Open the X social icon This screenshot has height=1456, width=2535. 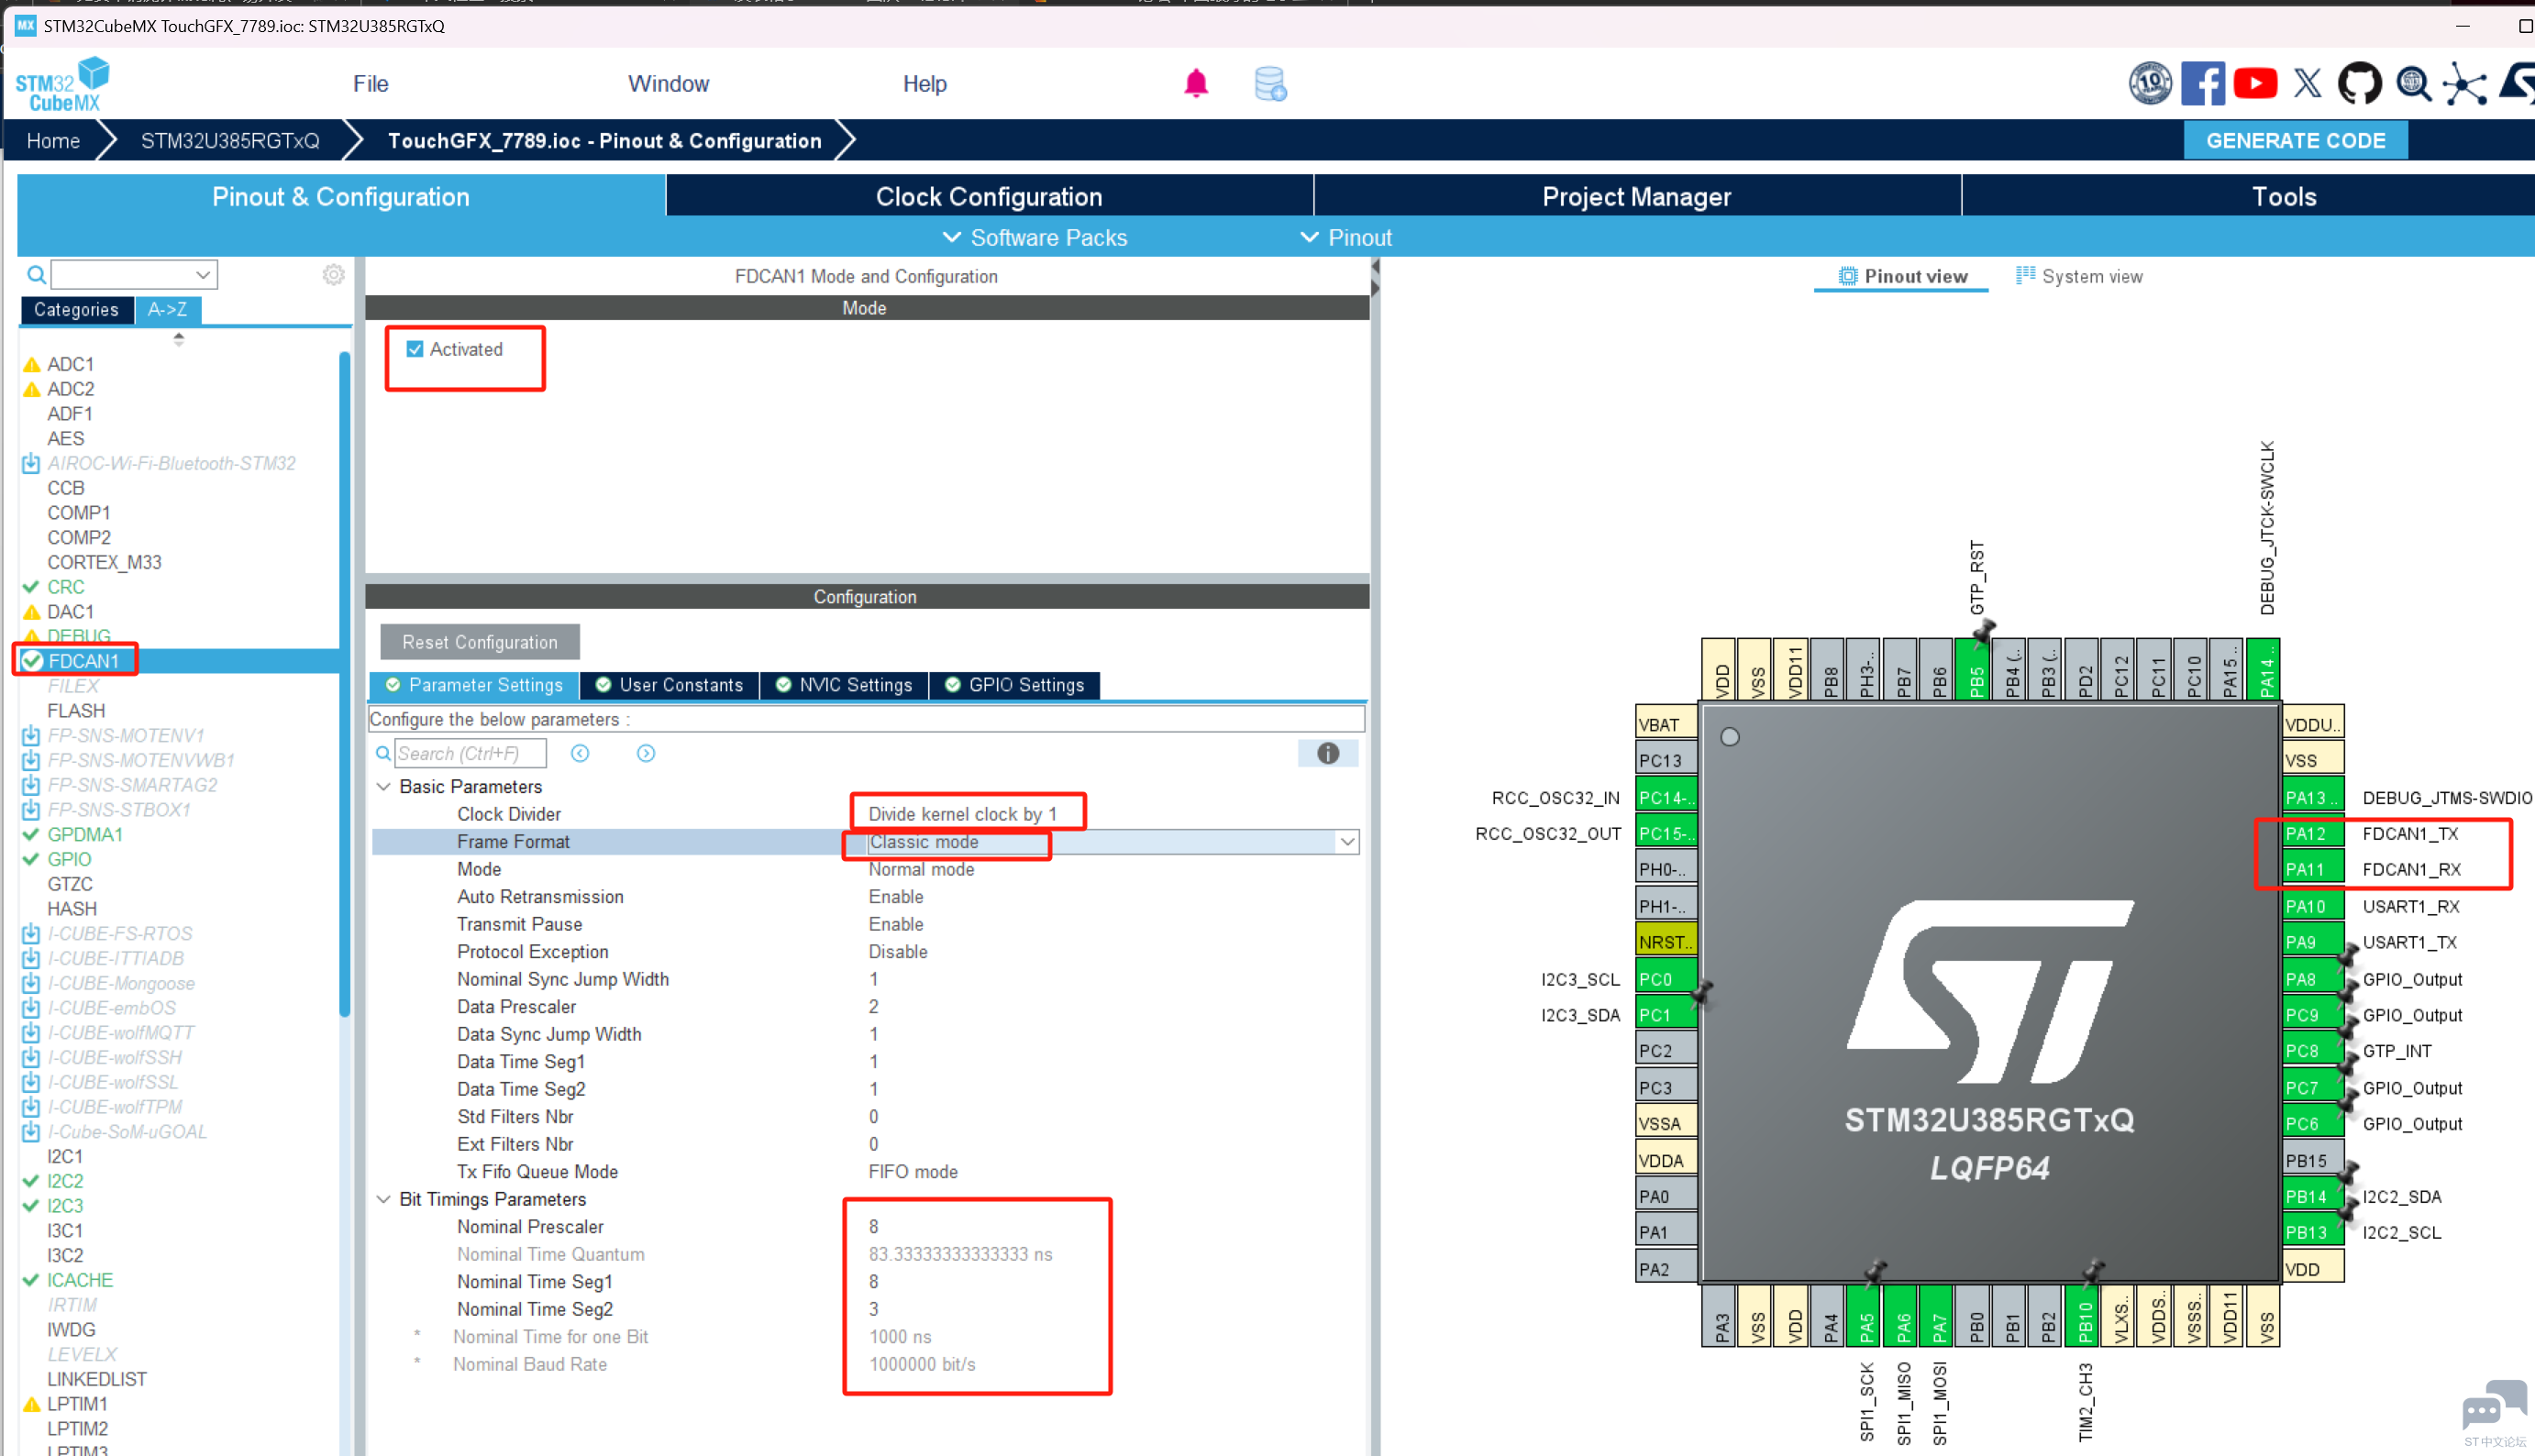tap(2307, 83)
